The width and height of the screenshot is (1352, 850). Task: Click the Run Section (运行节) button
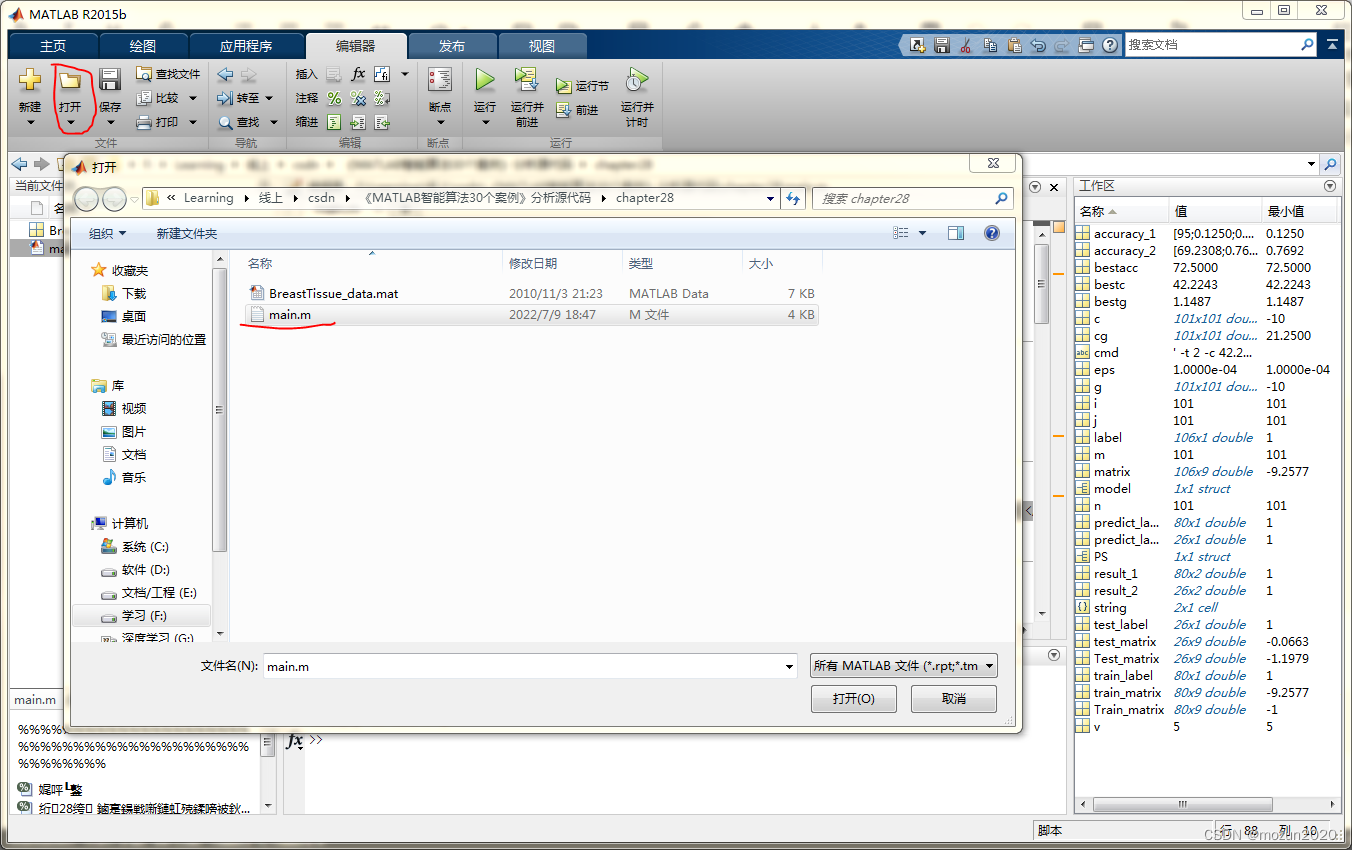(582, 86)
